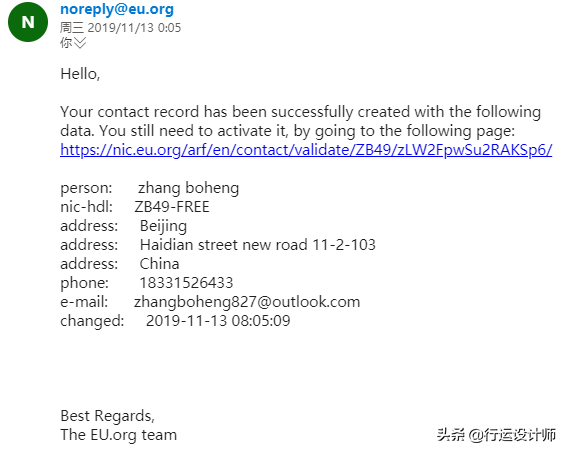Click the address line China

click(x=159, y=264)
